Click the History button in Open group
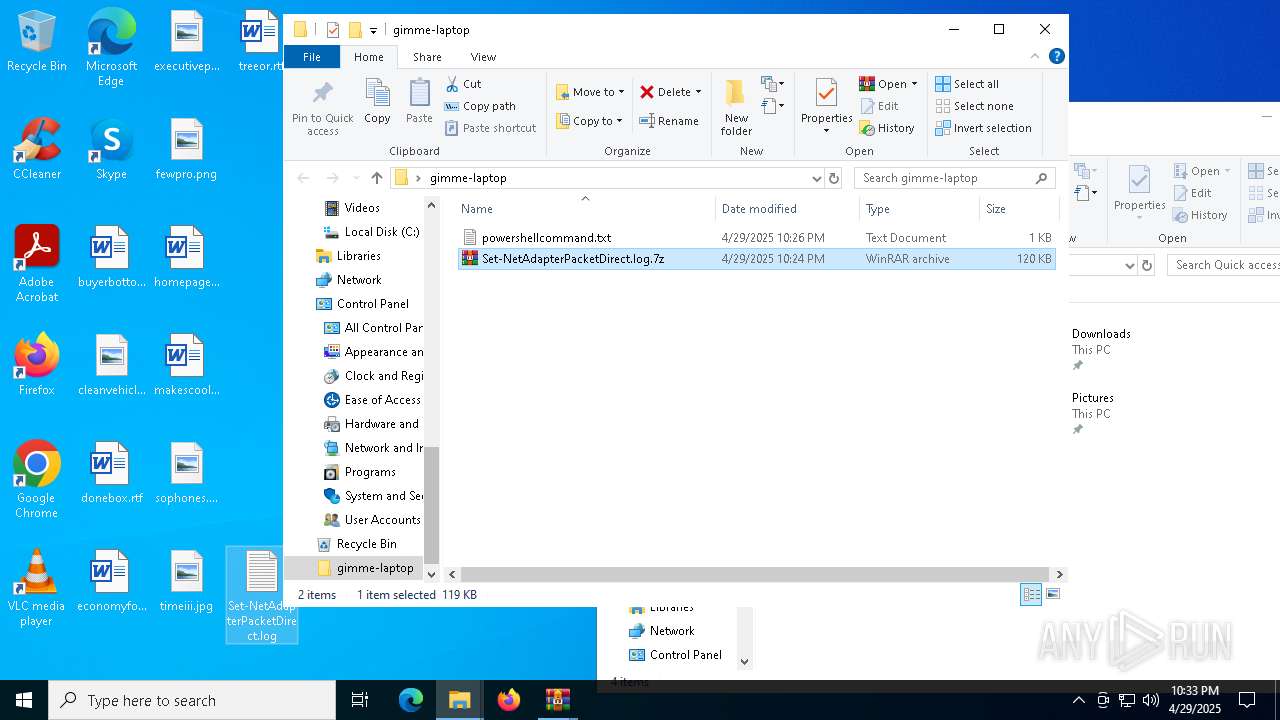The image size is (1280, 720). click(887, 128)
